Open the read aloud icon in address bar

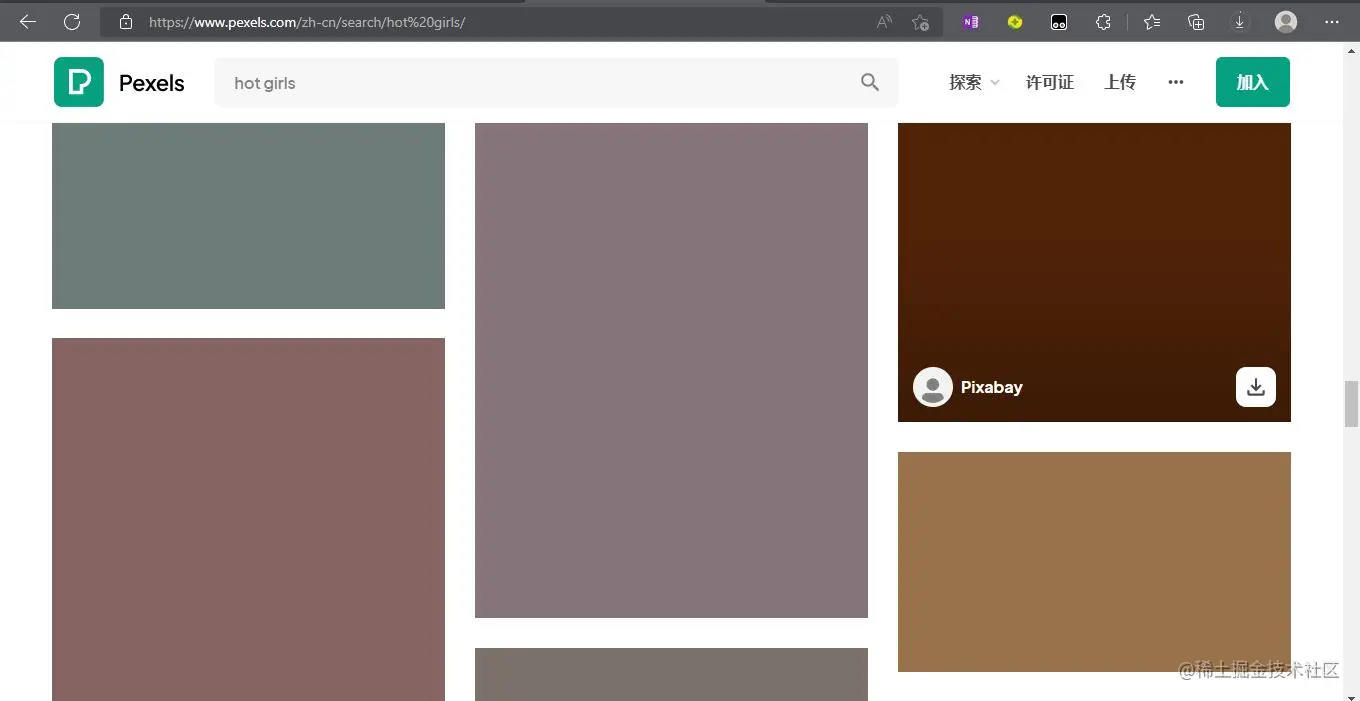[884, 22]
